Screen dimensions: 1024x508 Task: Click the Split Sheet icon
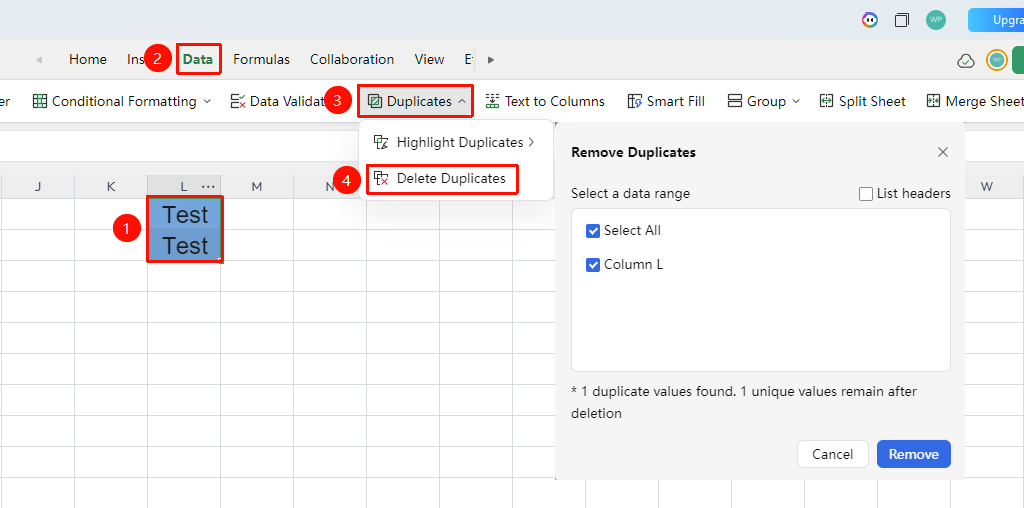(827, 101)
